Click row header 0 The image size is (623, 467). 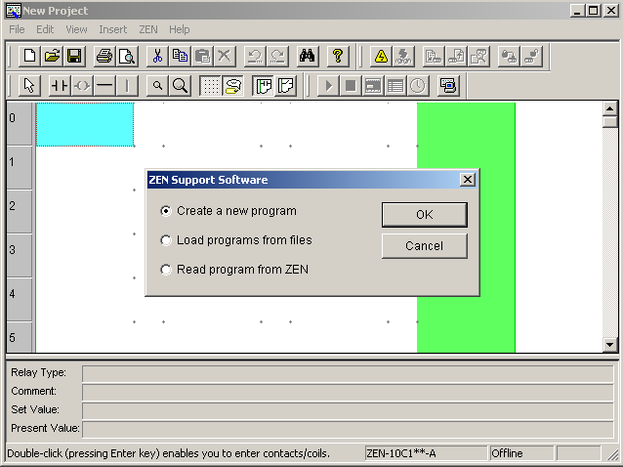pyautogui.click(x=19, y=123)
